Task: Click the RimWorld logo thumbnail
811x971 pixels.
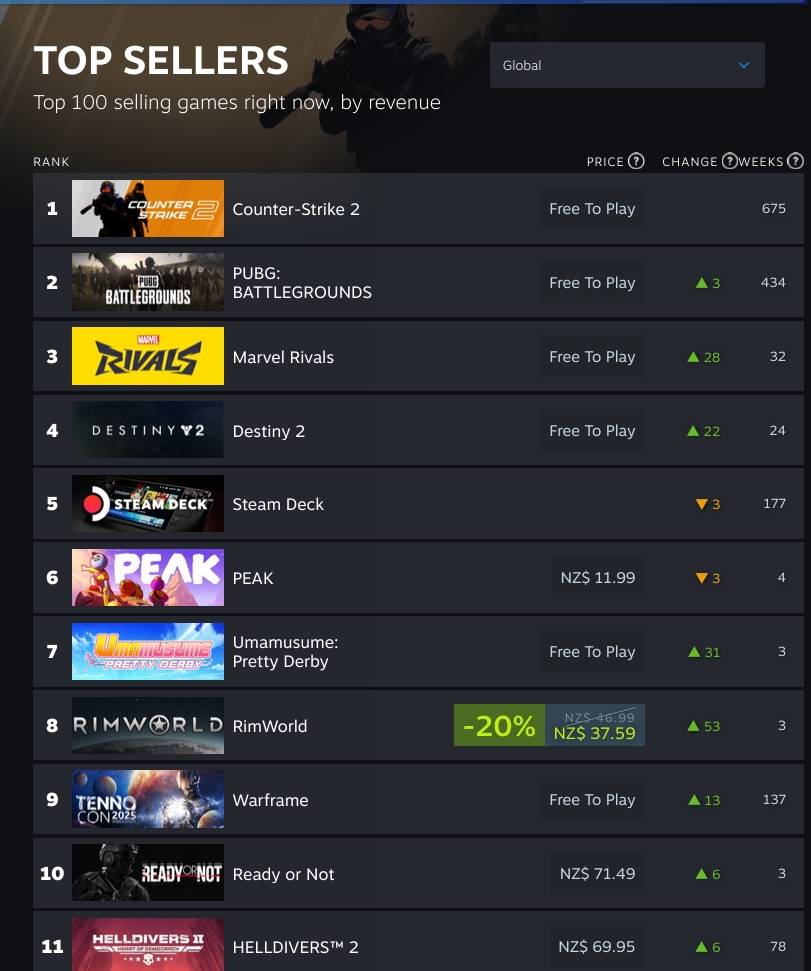Action: [x=148, y=725]
